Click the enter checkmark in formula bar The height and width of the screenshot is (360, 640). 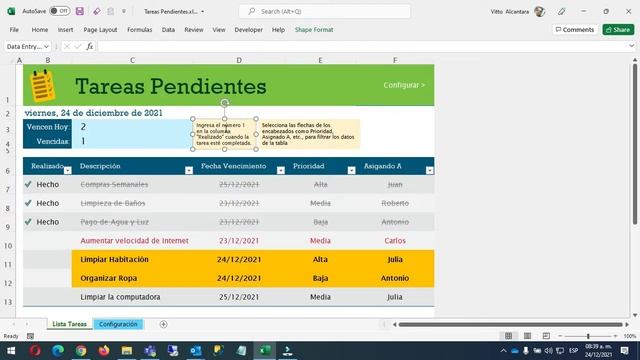coord(78,47)
